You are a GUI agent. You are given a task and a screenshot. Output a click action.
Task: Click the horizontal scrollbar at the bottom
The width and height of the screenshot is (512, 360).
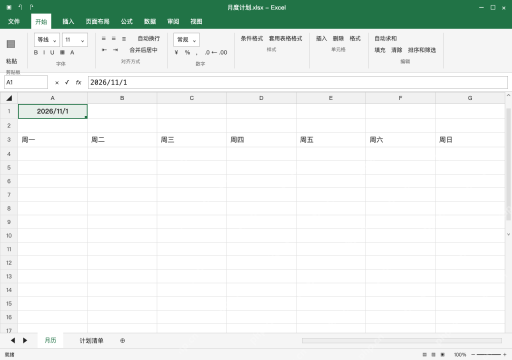[402, 340]
